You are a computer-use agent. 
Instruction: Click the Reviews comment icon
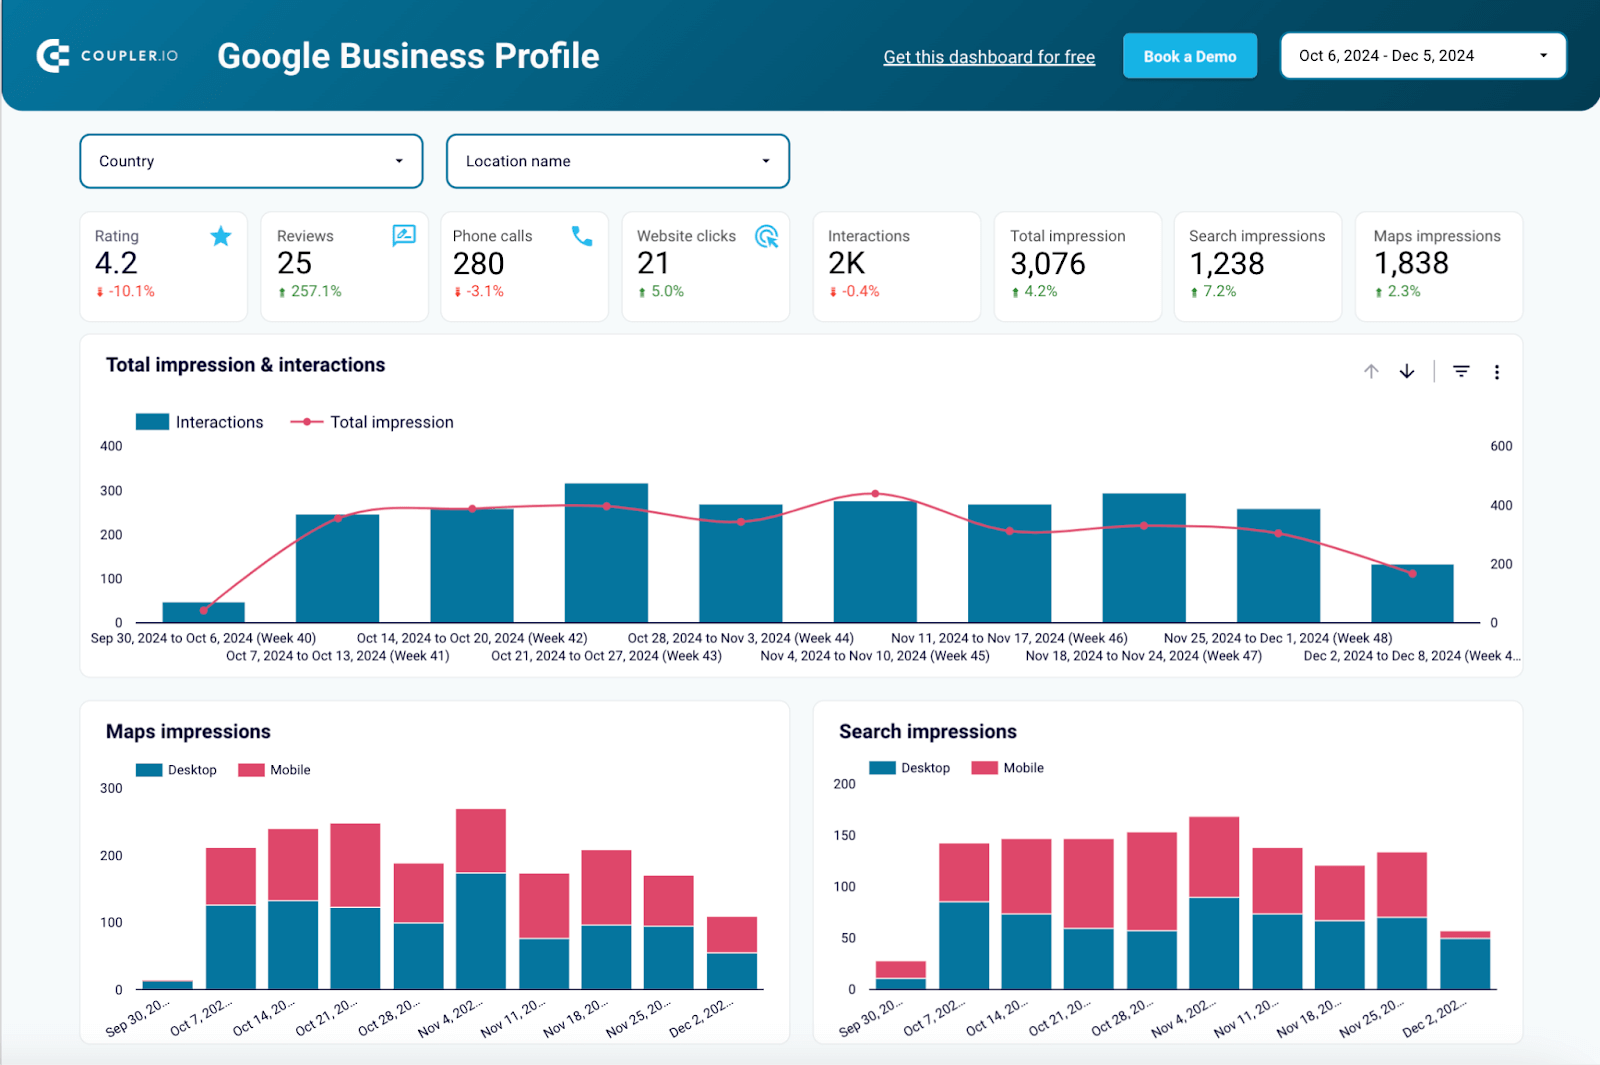tap(404, 236)
